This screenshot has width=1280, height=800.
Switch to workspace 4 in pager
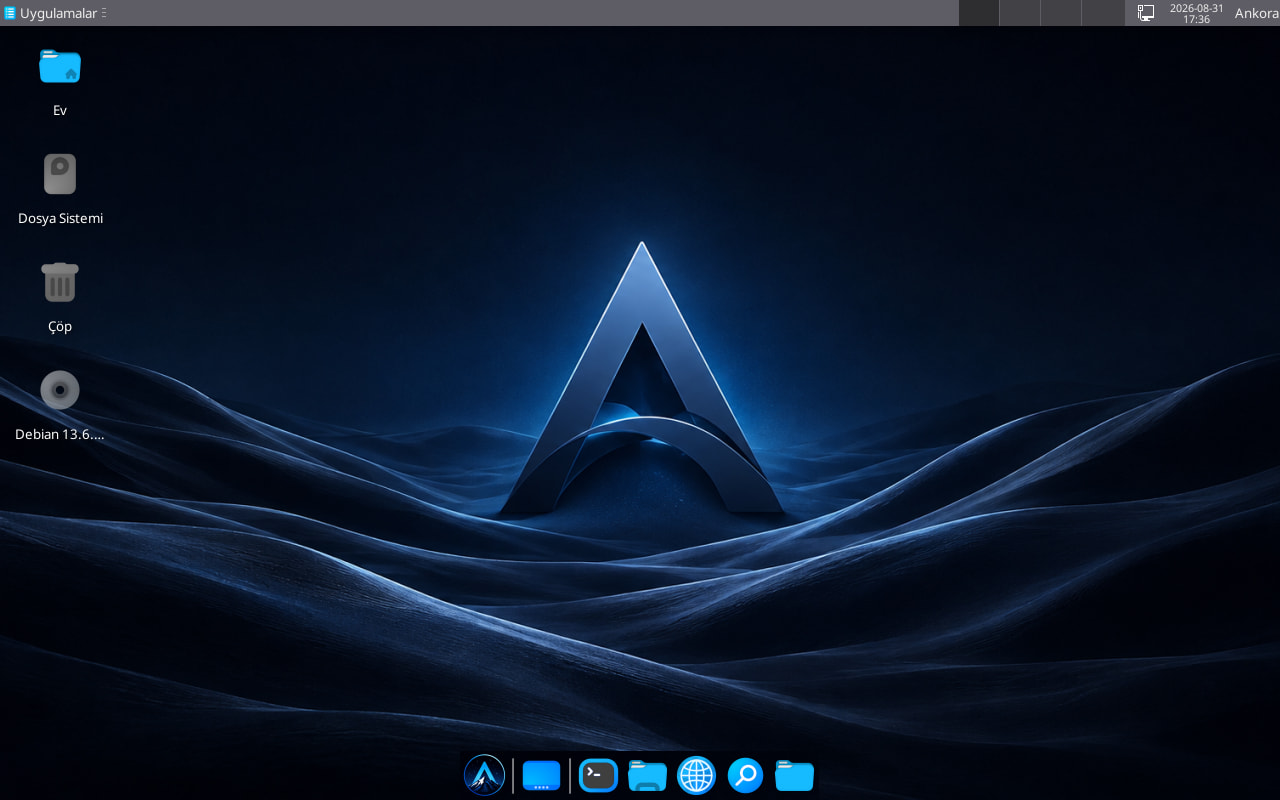1103,13
